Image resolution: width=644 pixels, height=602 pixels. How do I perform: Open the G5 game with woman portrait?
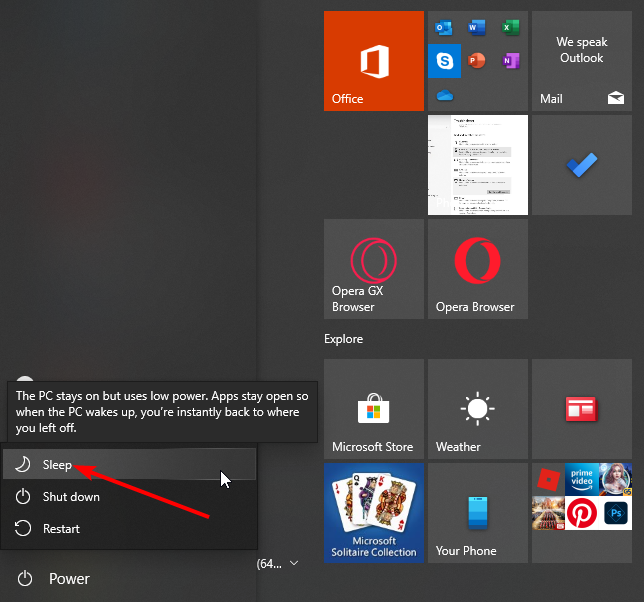(x=616, y=480)
